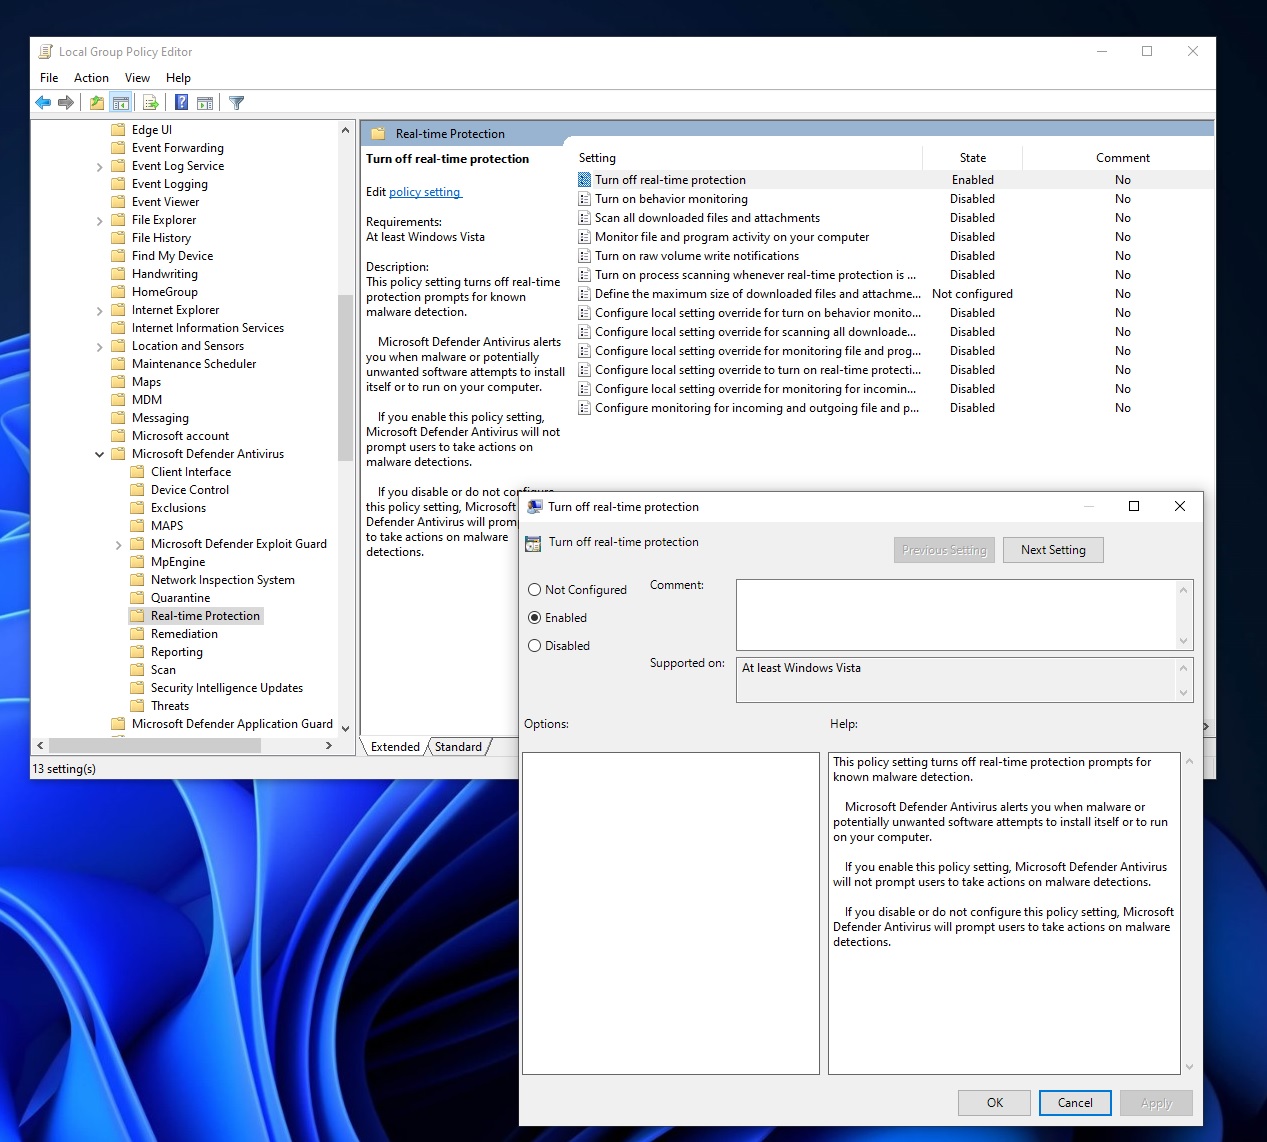This screenshot has width=1267, height=1142.
Task: Click the icon of 'Define the maximum size' setting
Action: click(x=584, y=294)
